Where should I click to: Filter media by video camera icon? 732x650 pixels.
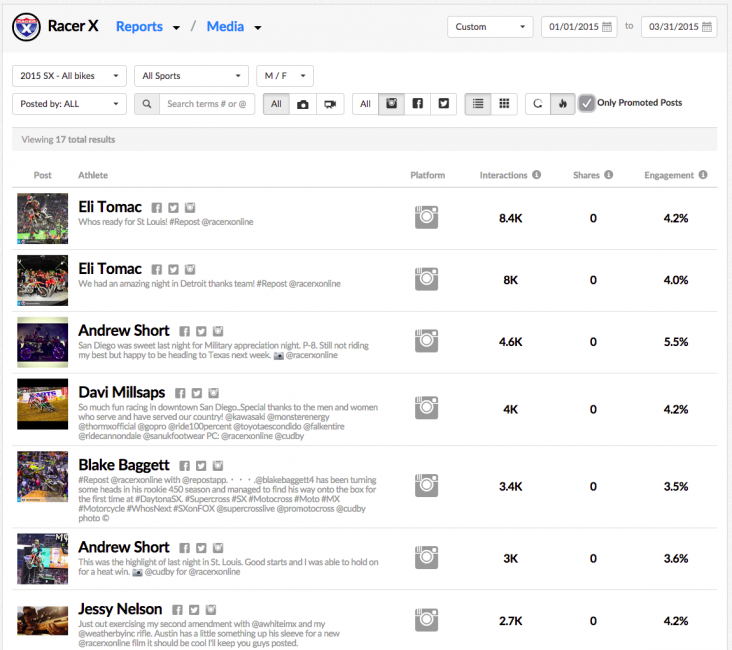[329, 104]
